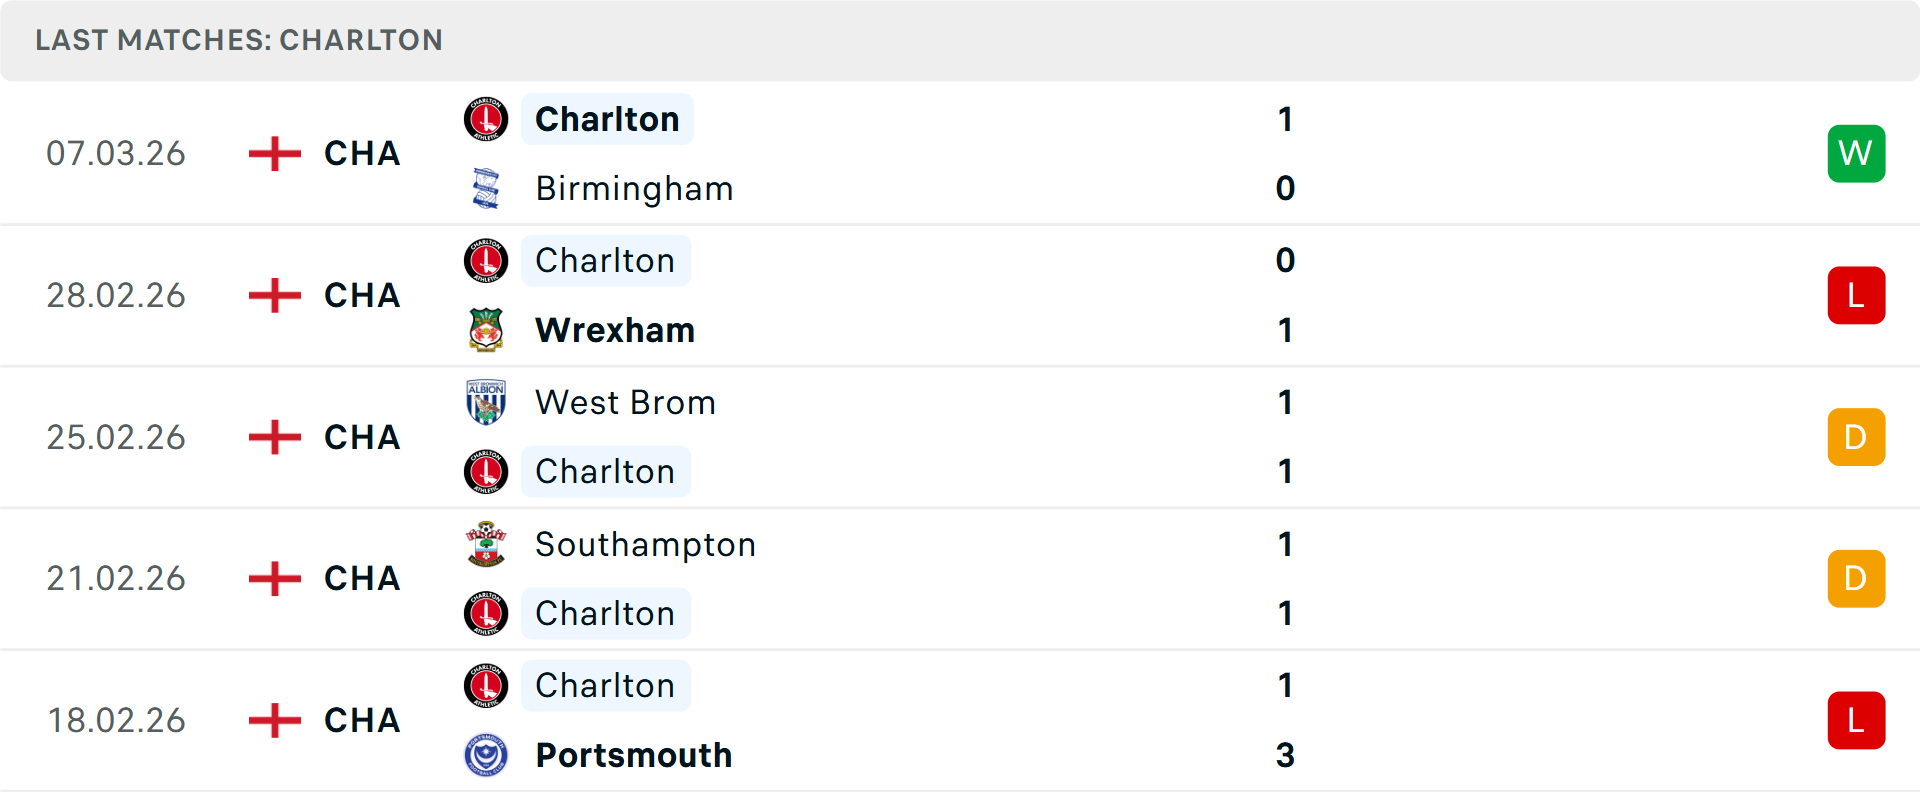The image size is (1920, 792).
Task: Click England flag beside 28.02.26 match
Action: pyautogui.click(x=275, y=295)
